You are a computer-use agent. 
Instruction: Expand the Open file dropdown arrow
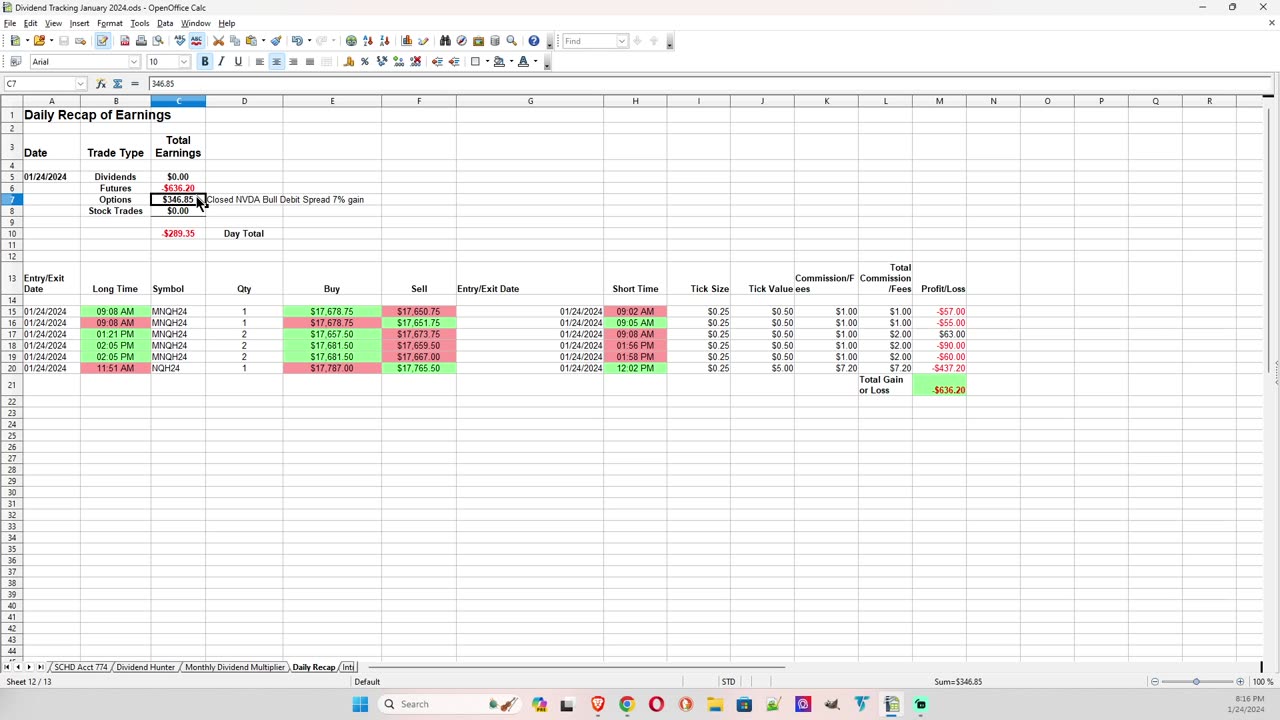[x=51, y=41]
